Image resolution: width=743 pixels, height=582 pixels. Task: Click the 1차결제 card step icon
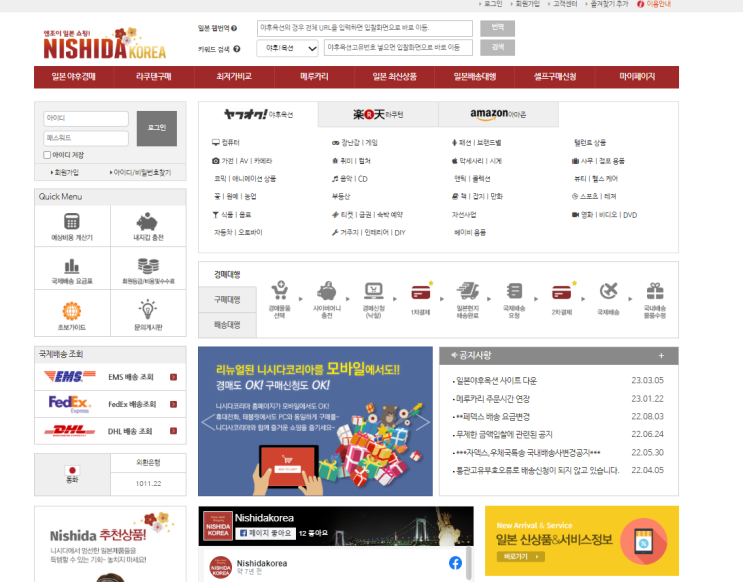[x=421, y=291]
